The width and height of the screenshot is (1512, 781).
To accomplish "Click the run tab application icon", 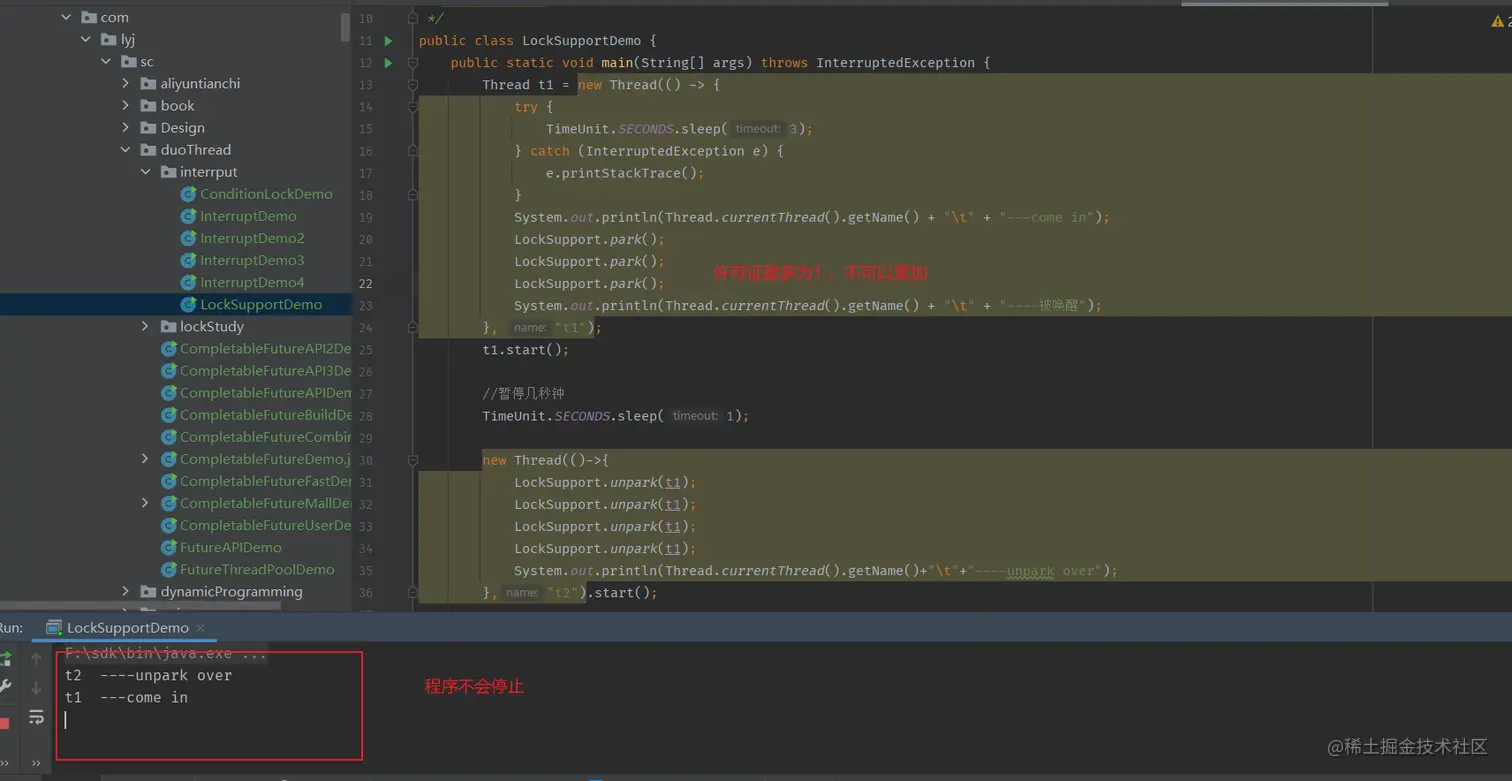I will click(x=54, y=628).
